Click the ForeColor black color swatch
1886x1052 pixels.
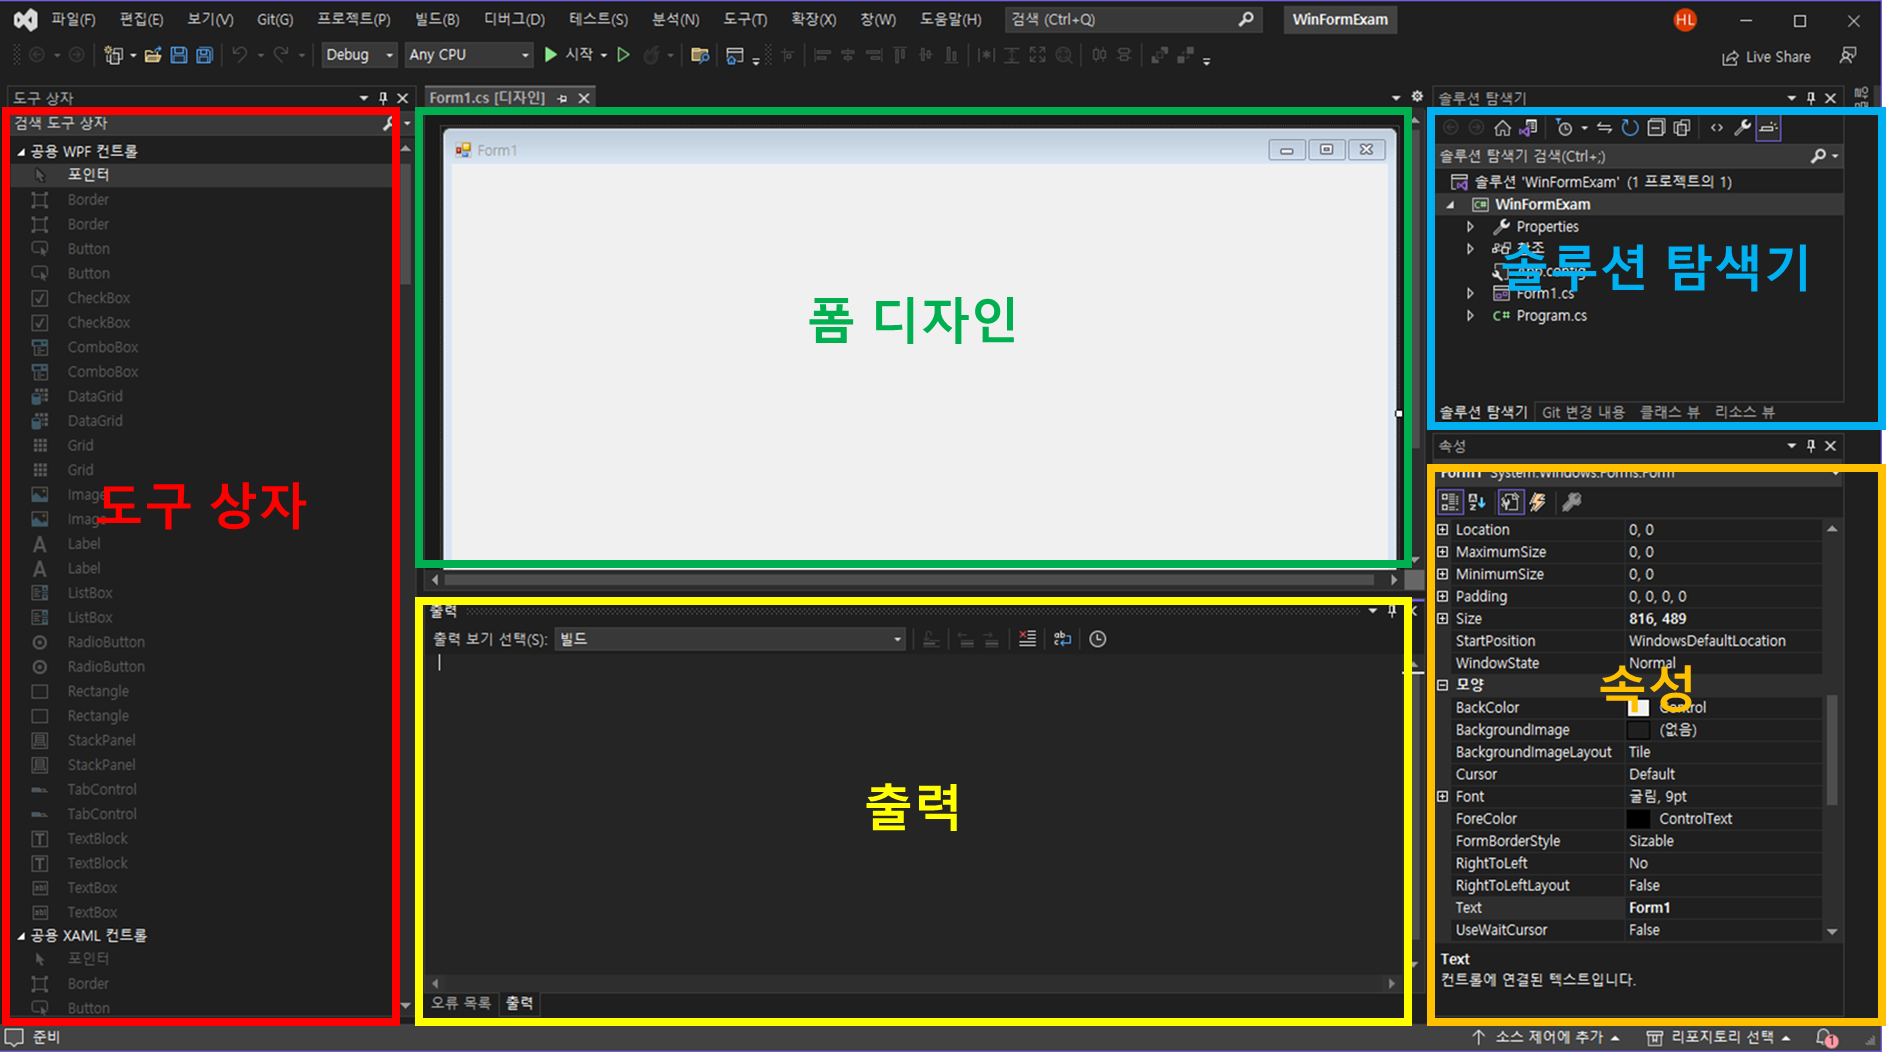point(1638,819)
